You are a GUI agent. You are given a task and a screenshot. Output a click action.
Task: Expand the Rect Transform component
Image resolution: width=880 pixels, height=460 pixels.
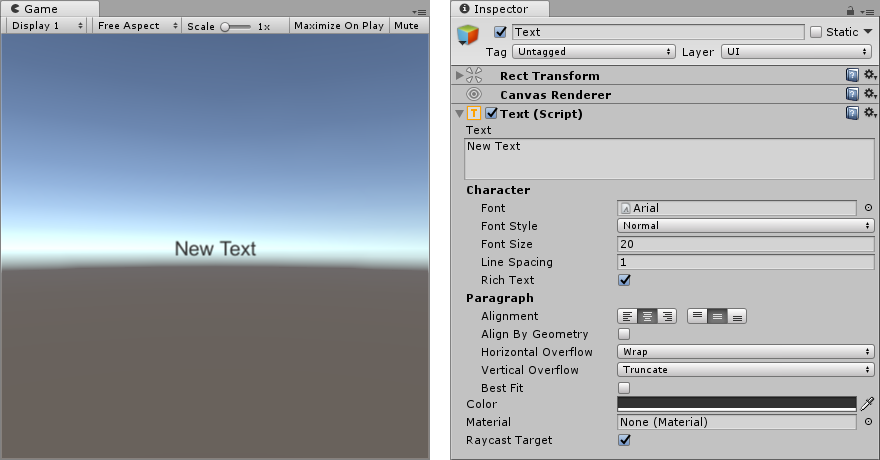point(459,76)
